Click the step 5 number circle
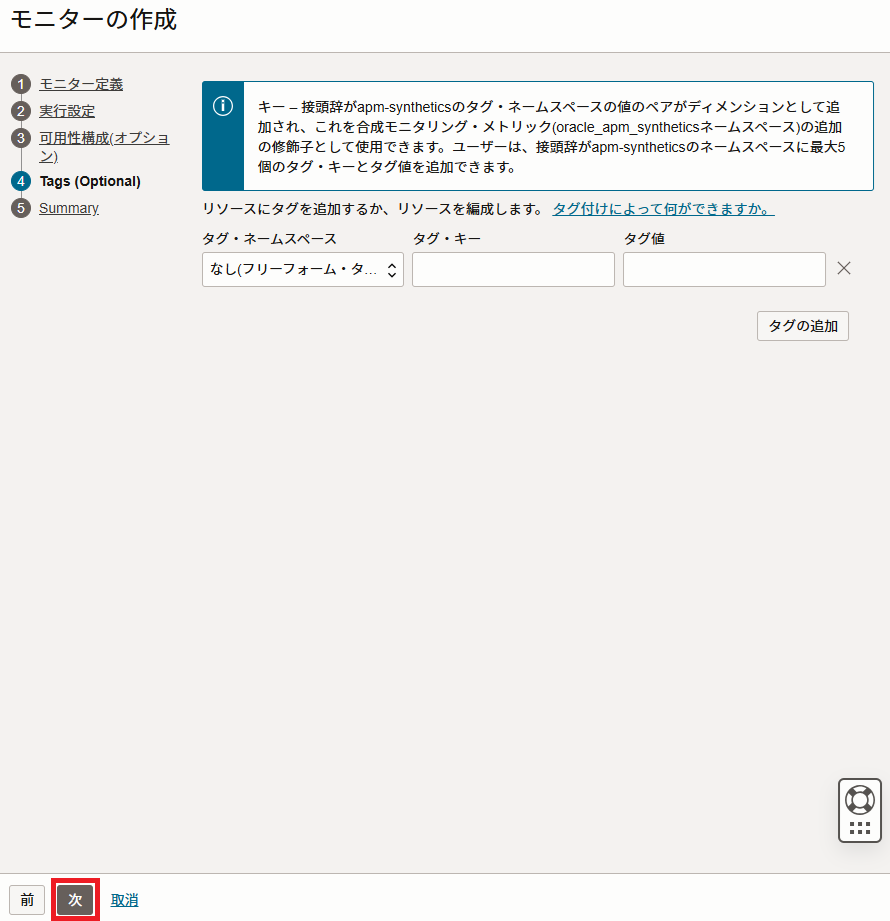890x921 pixels. tap(21, 208)
